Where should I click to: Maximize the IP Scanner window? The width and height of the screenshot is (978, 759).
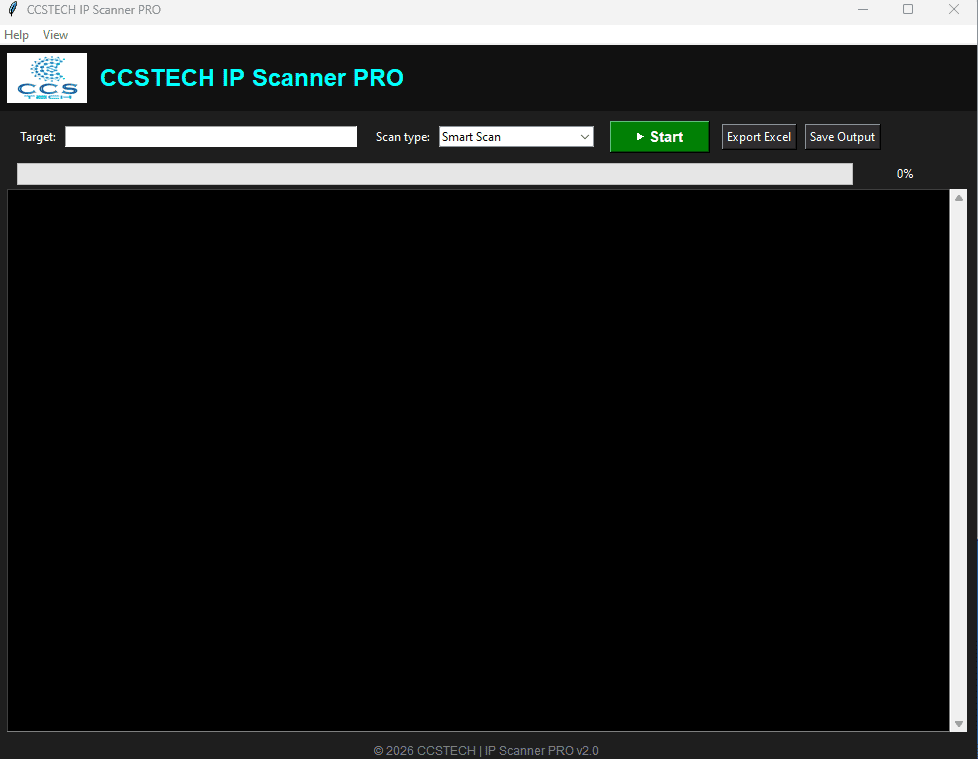coord(908,9)
